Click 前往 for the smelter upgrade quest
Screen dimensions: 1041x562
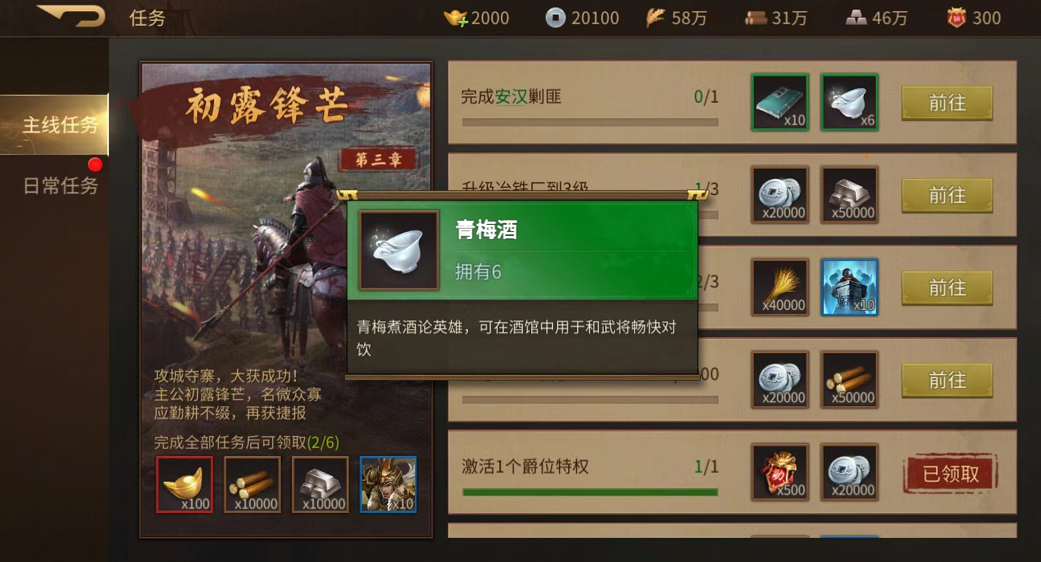click(947, 195)
